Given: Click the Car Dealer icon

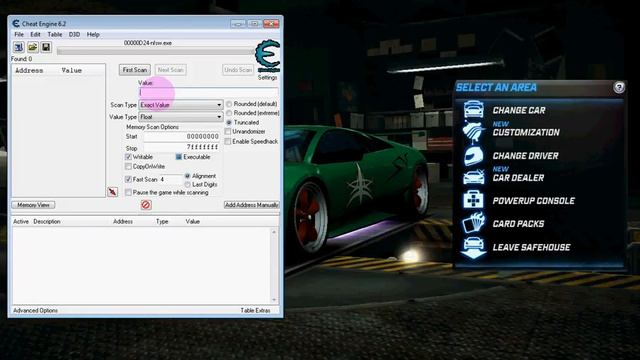Looking at the screenshot, I should click(473, 178).
